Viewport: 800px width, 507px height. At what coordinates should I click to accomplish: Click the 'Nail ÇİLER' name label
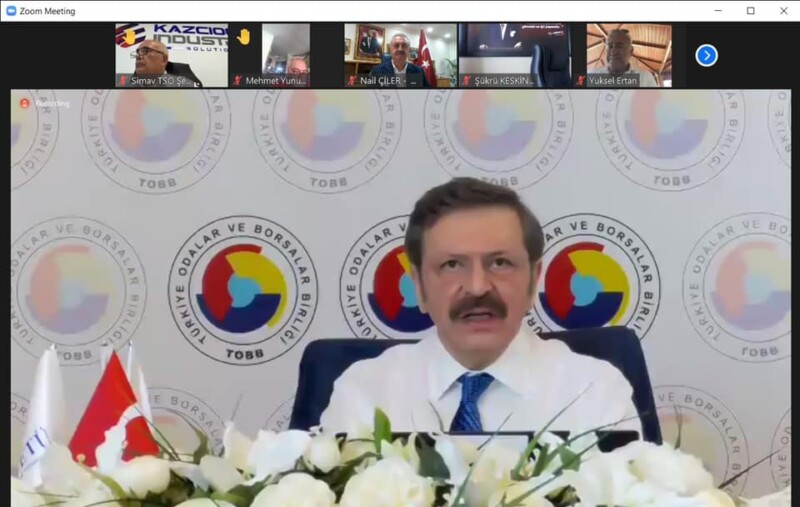click(388, 81)
